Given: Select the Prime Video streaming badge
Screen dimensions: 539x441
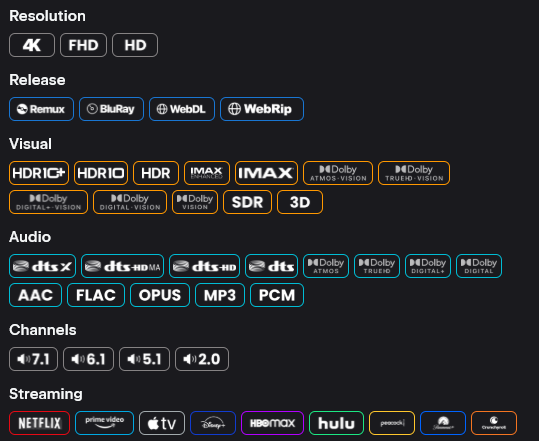Looking at the screenshot, I should [104, 423].
